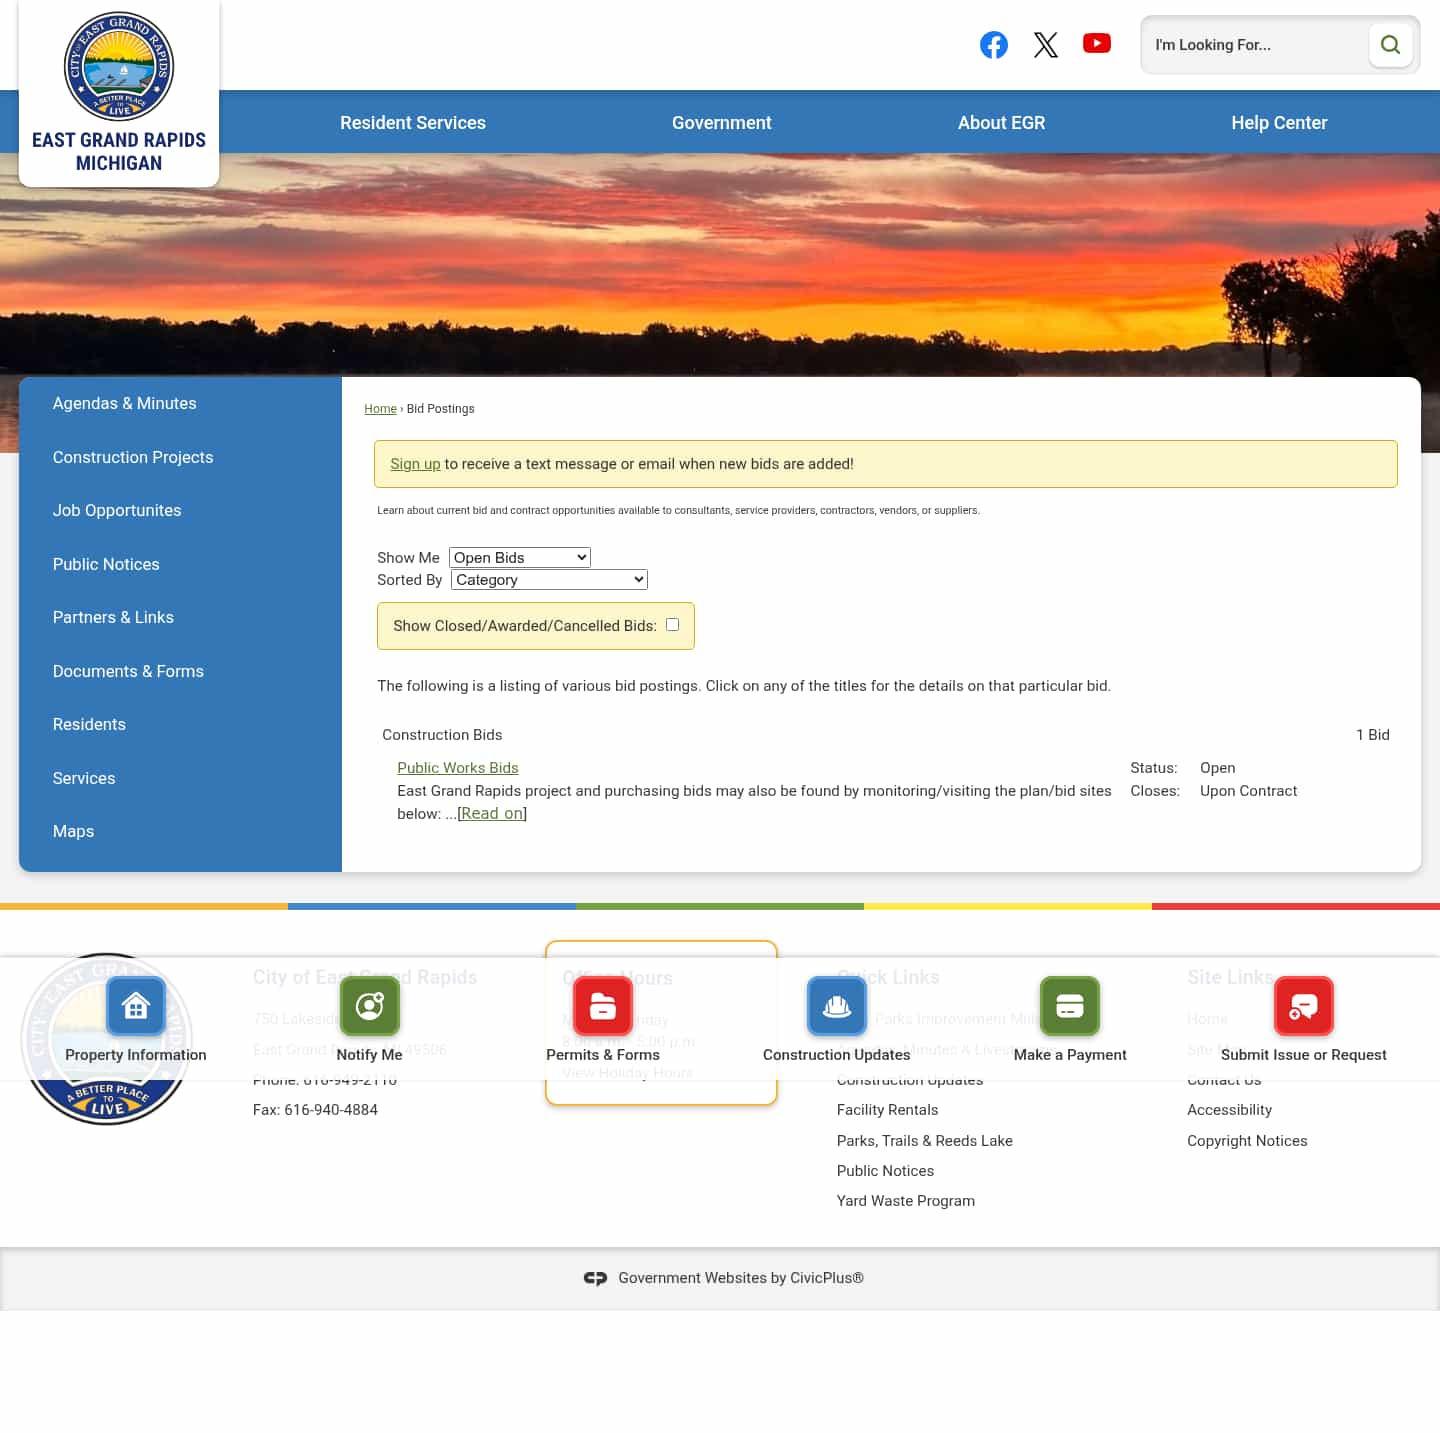Image resolution: width=1440 pixels, height=1433 pixels.
Task: Open Notify Me alerts icon
Action: point(369,1006)
